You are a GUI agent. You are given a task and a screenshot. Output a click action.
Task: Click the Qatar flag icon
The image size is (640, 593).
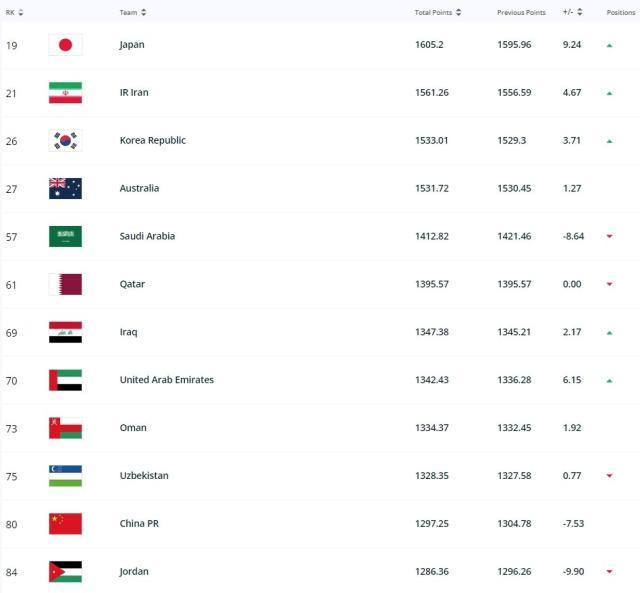pos(65,285)
